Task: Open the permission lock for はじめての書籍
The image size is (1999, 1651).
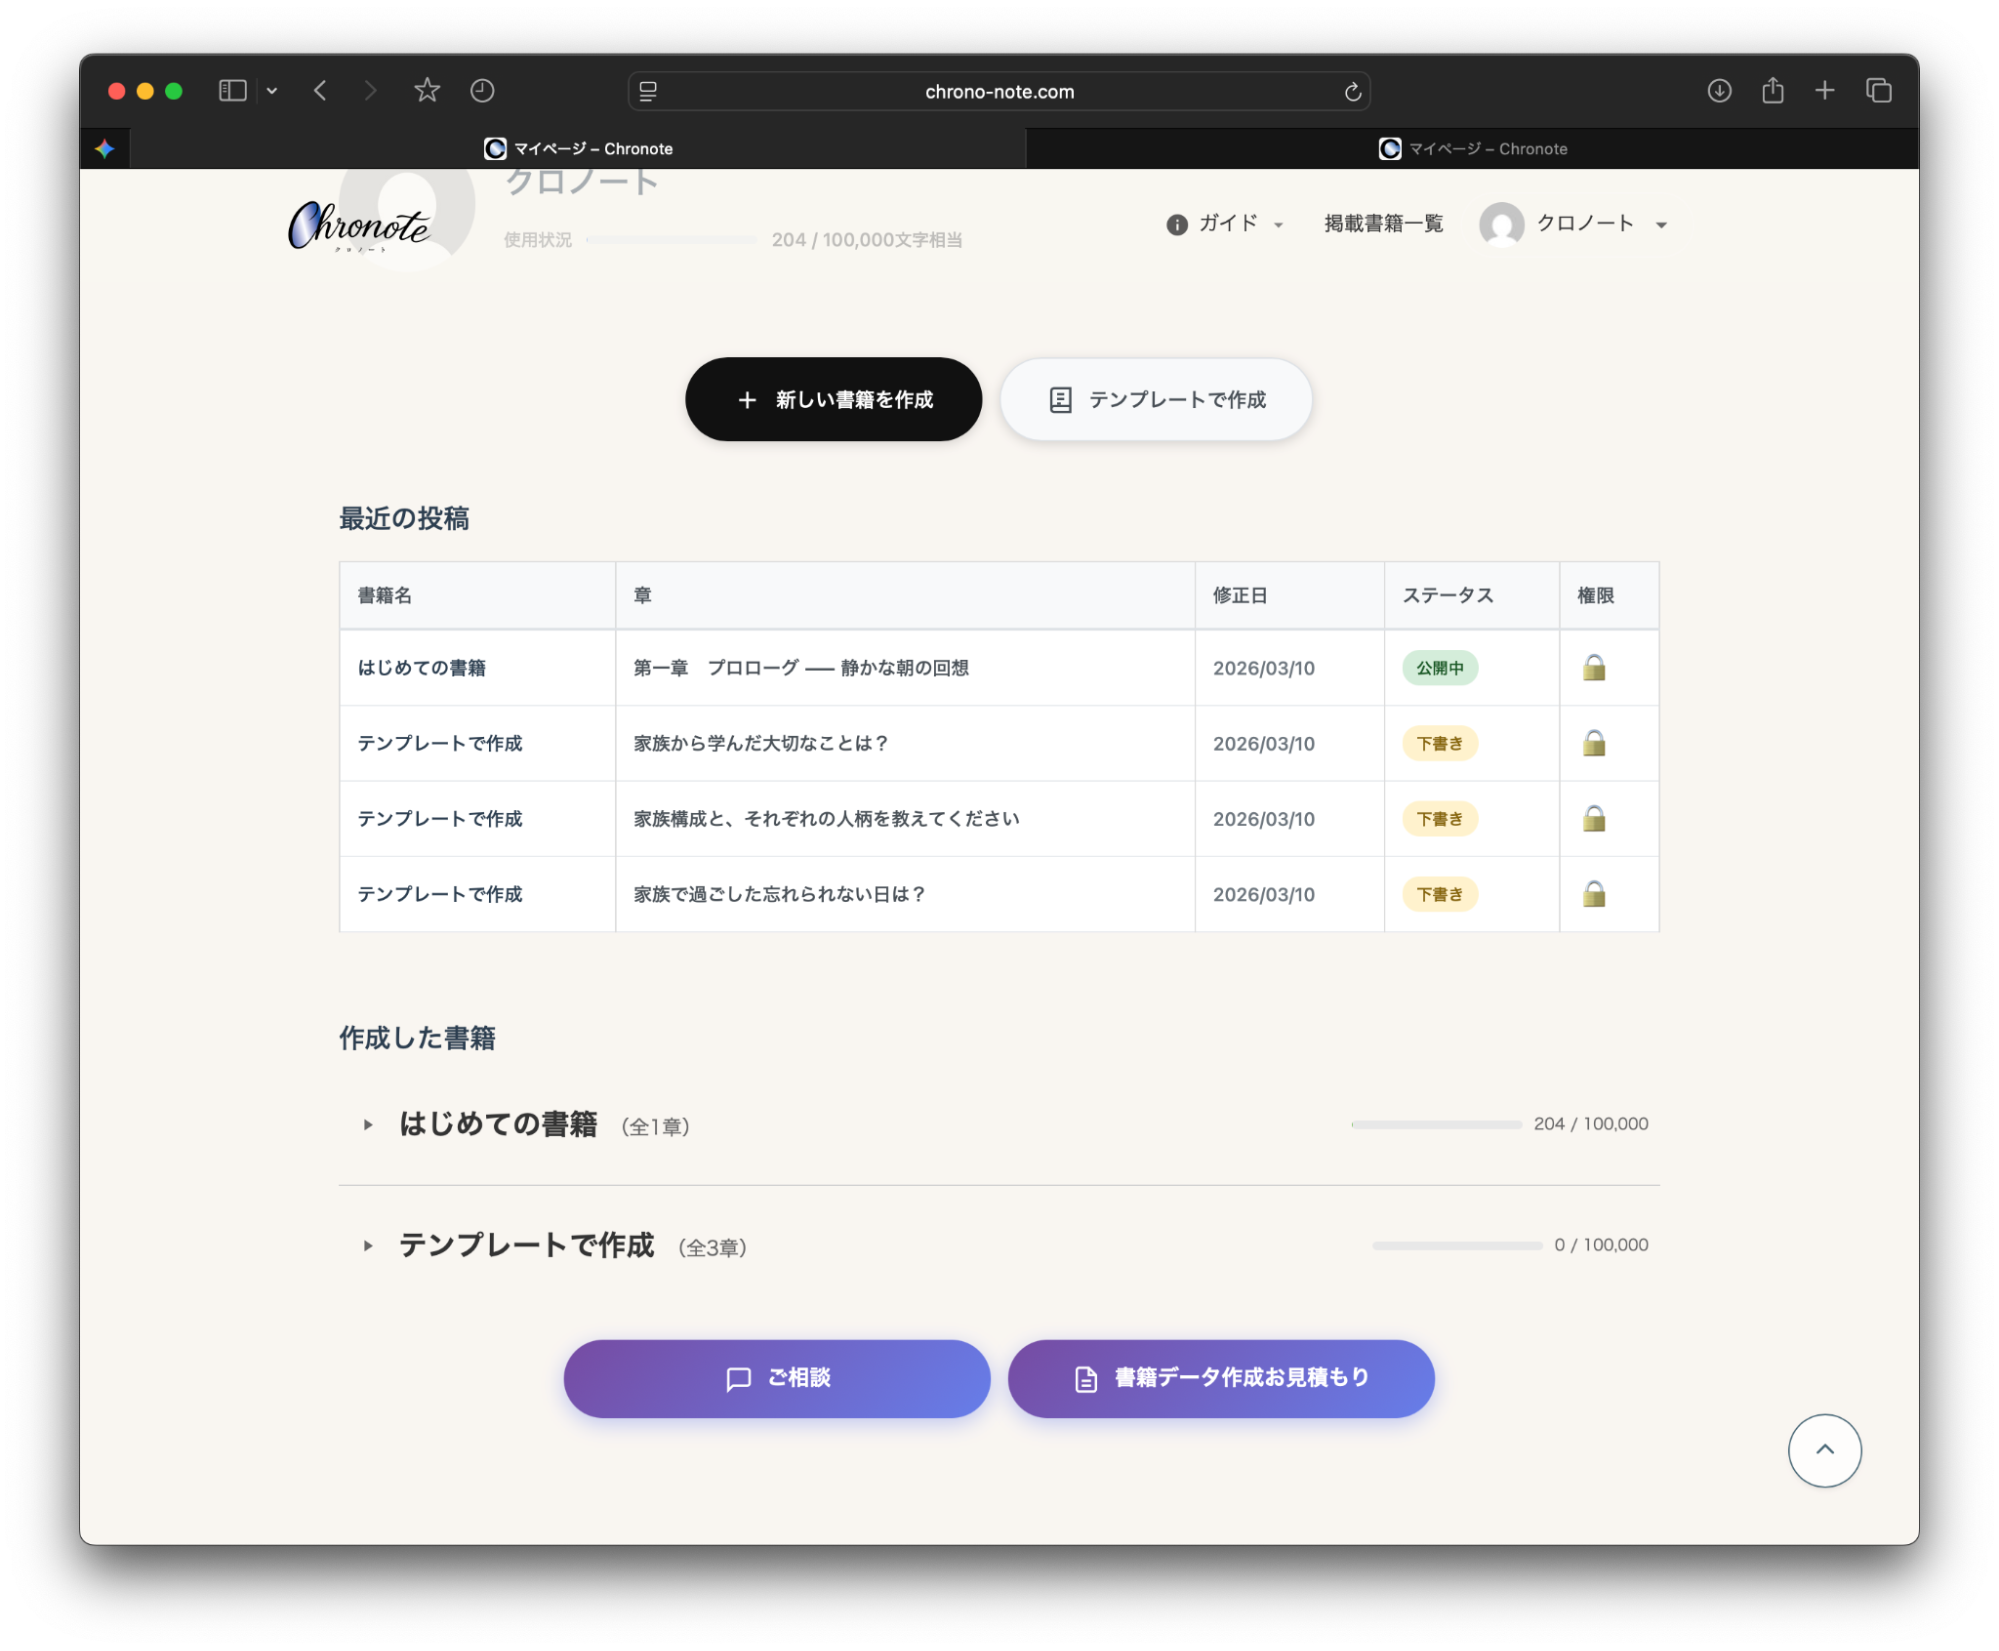Action: point(1595,668)
